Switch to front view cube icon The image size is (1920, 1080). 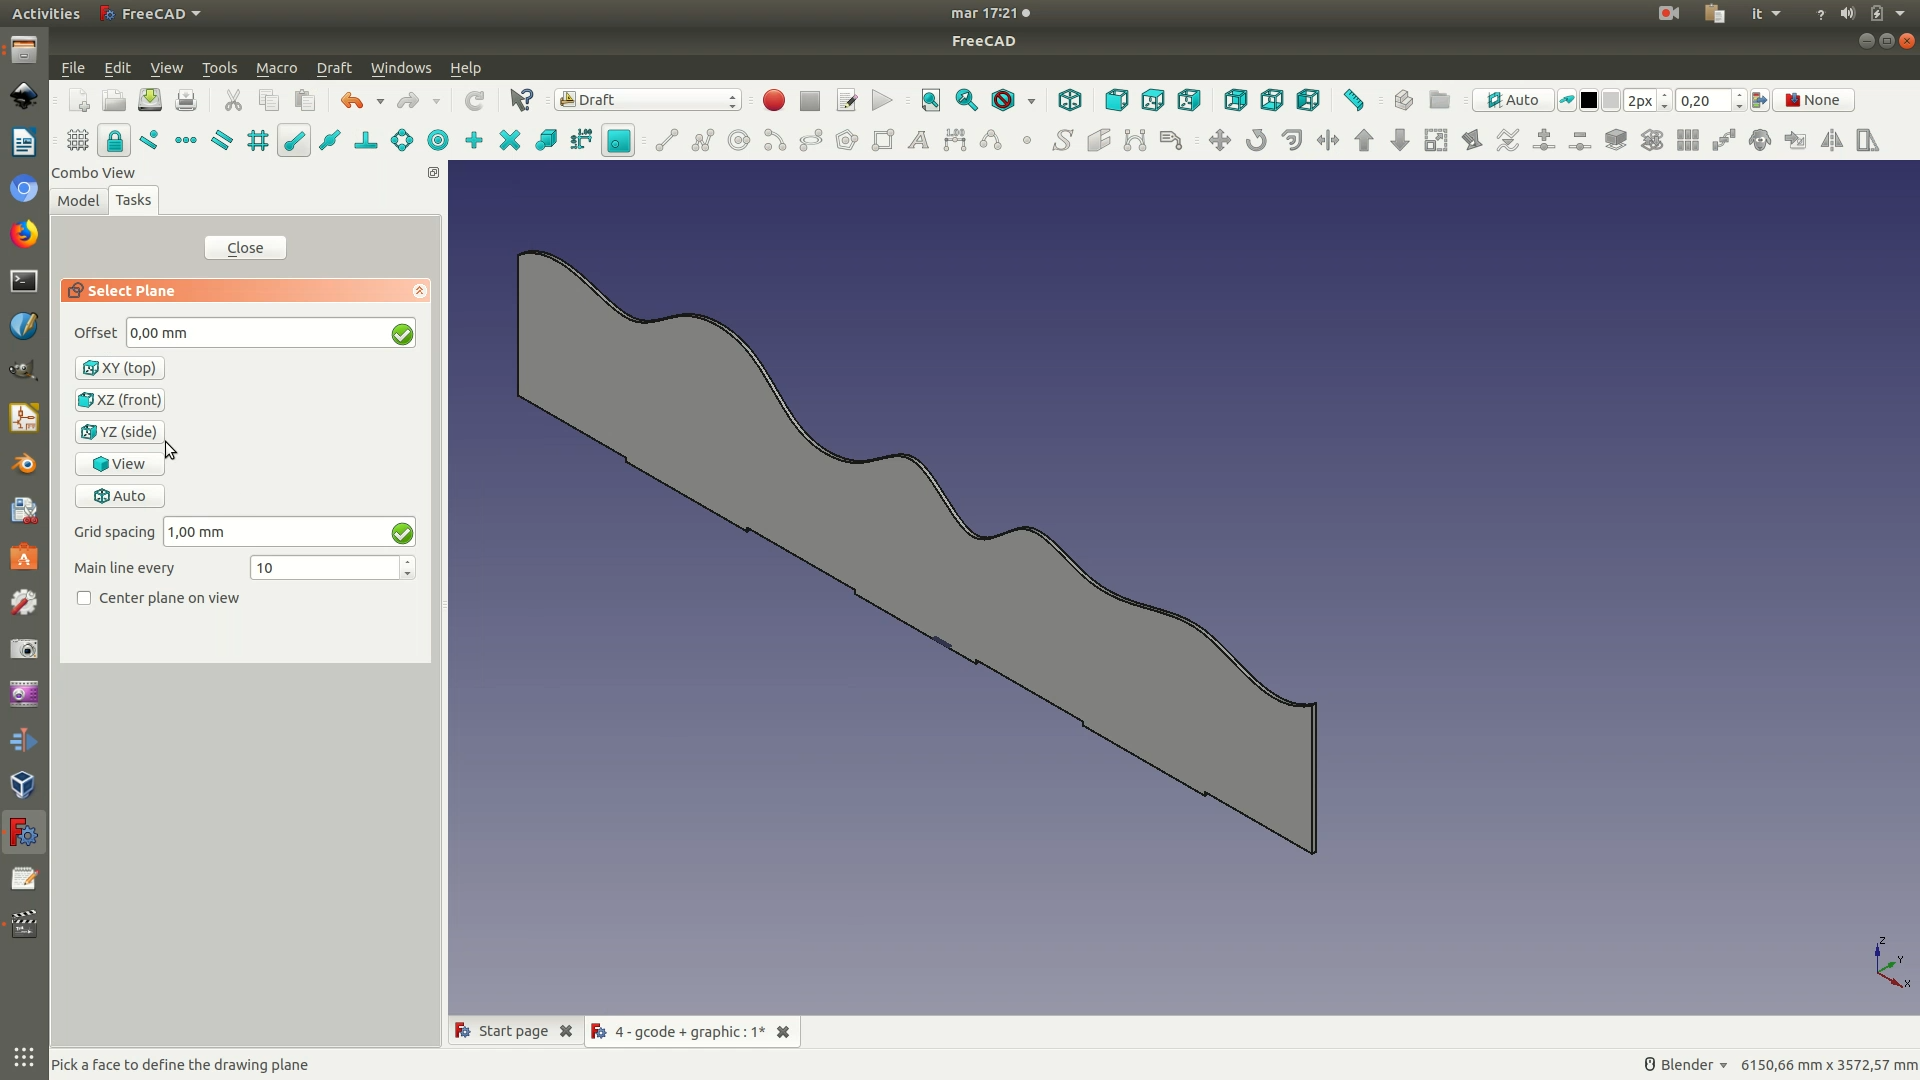(x=1117, y=101)
